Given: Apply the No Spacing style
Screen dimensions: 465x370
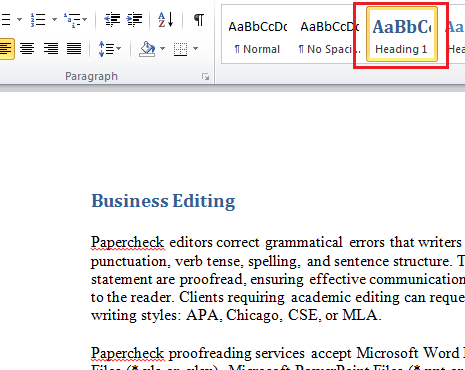Looking at the screenshot, I should click(329, 37).
